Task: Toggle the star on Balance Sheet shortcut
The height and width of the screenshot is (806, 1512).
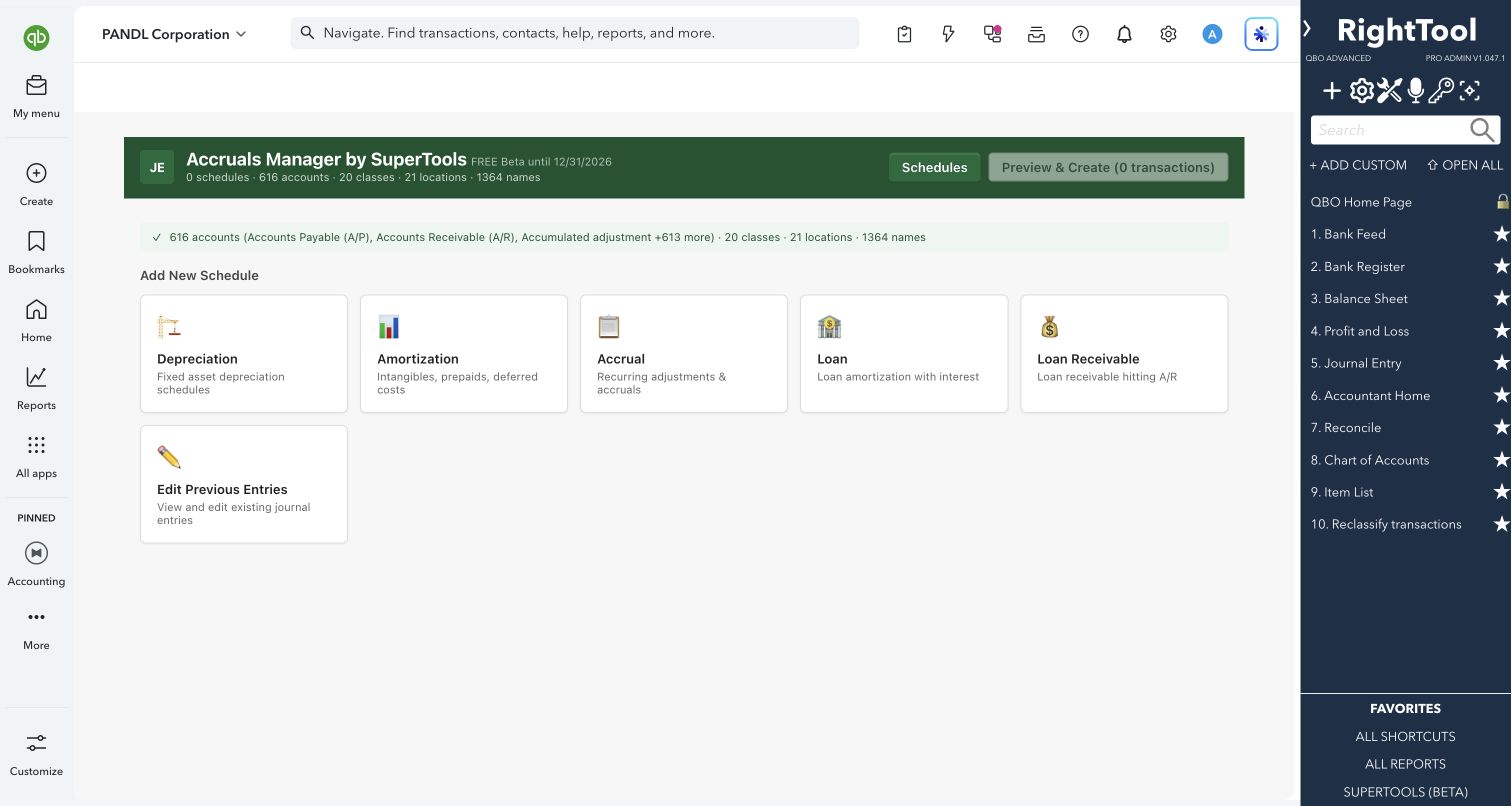Action: 1501,298
